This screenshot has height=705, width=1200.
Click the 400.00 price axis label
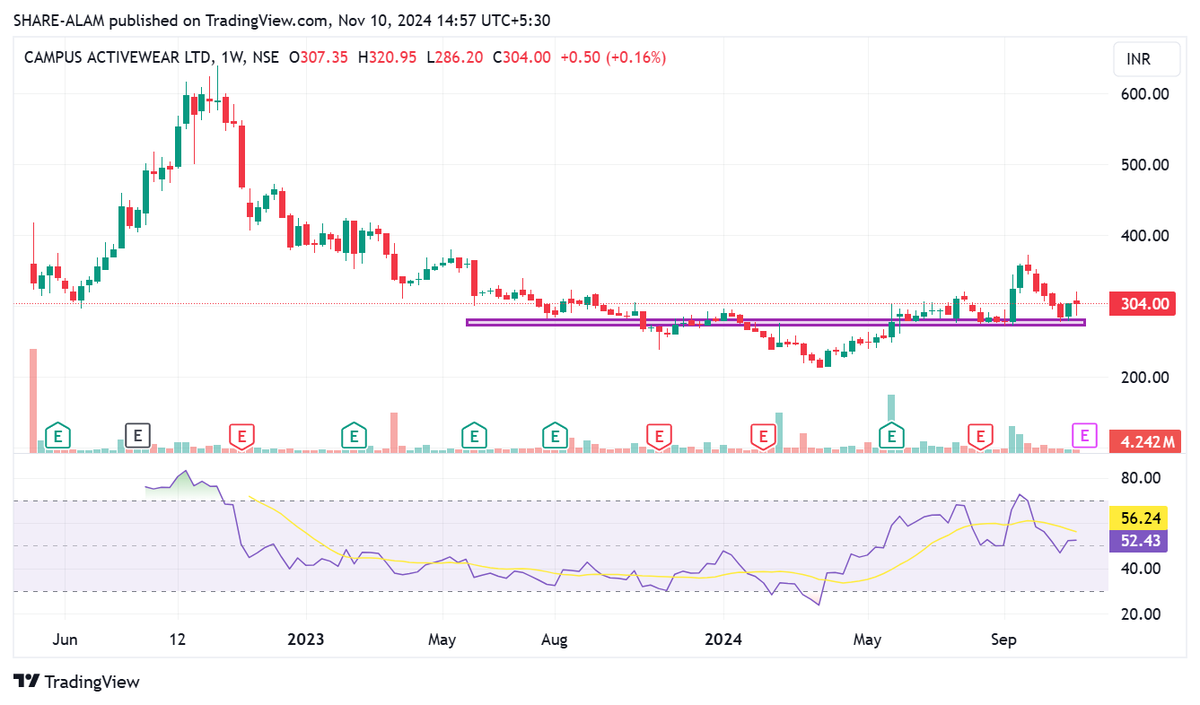pyautogui.click(x=1145, y=236)
